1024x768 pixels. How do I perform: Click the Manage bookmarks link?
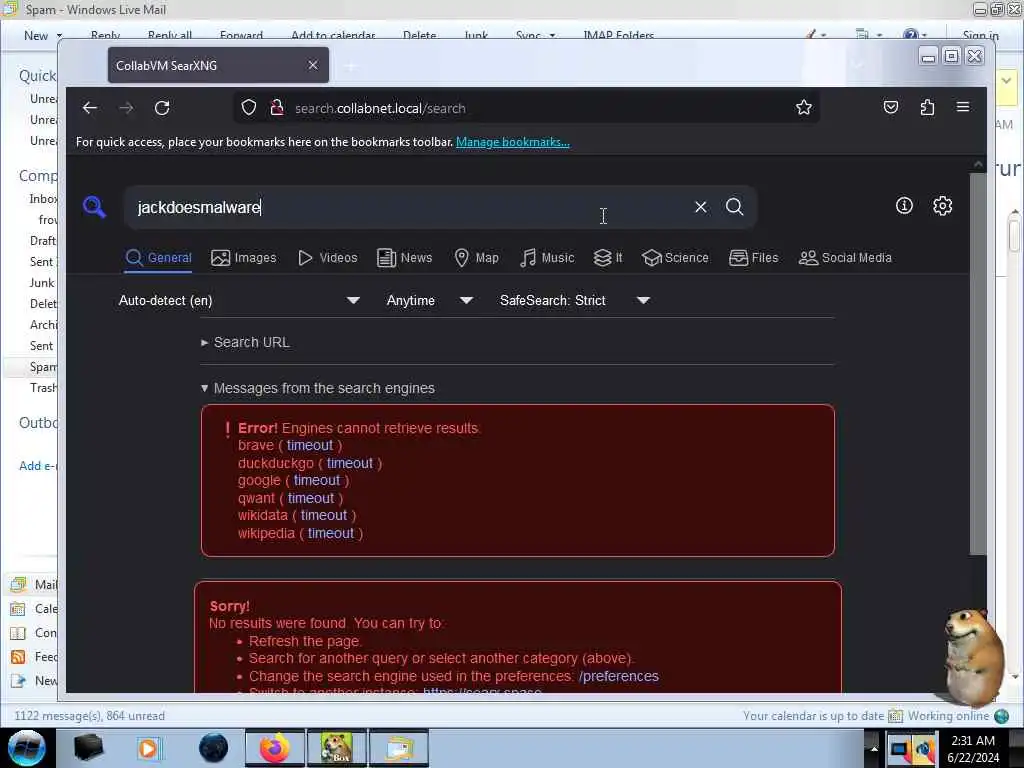(513, 142)
